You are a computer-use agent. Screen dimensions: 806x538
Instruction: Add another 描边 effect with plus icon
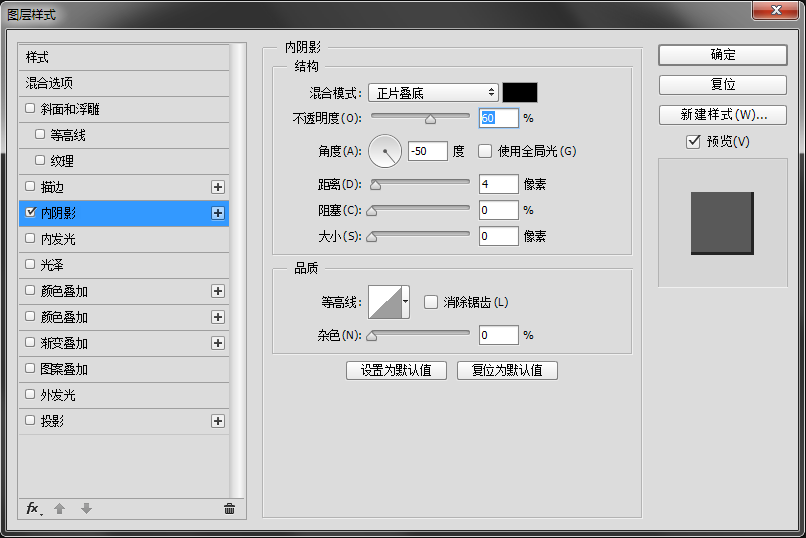point(218,187)
